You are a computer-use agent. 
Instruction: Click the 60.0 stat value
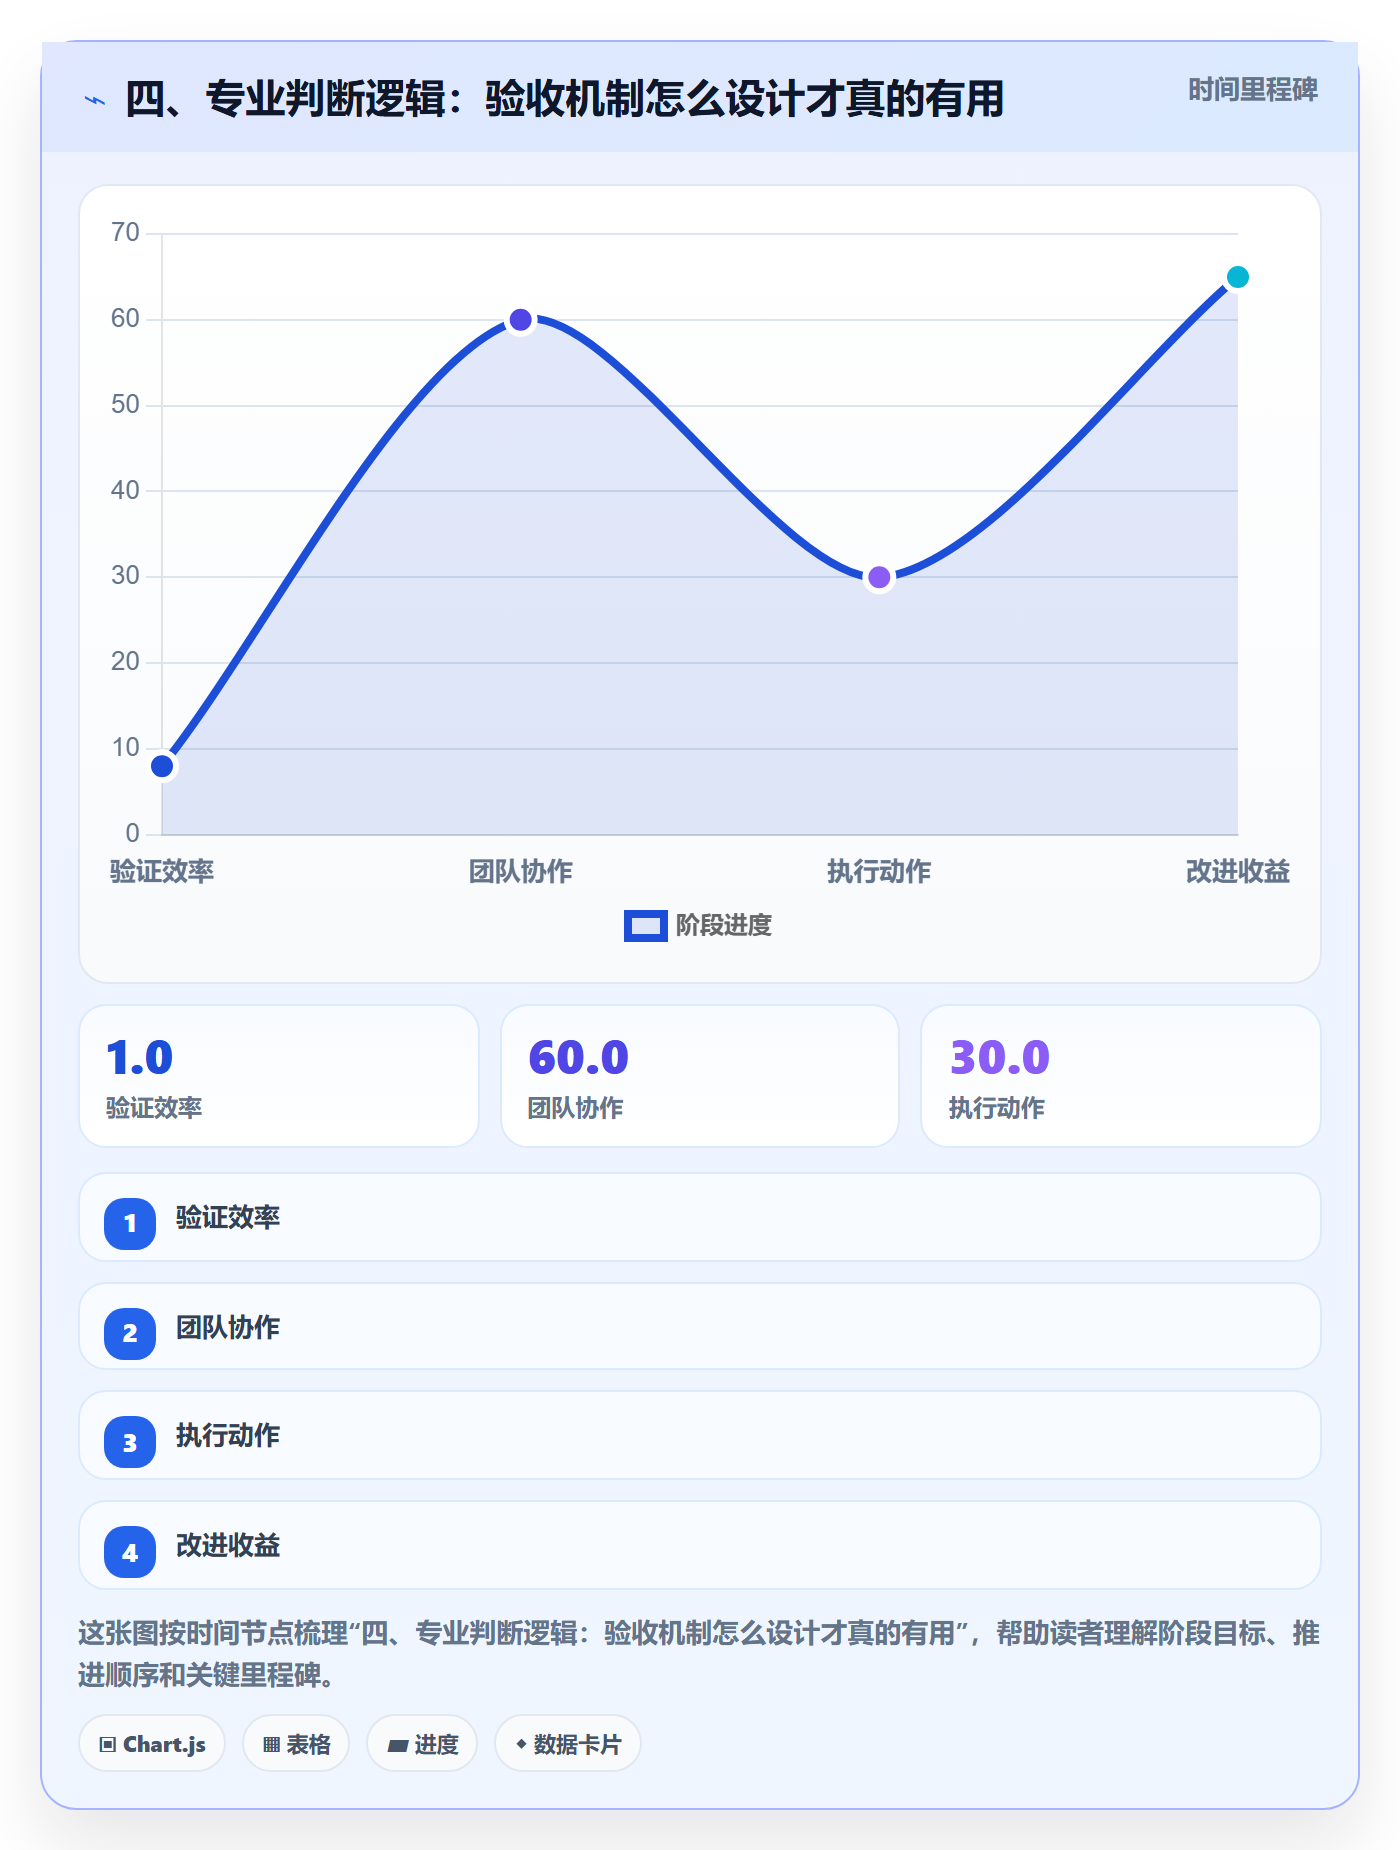[x=579, y=1058]
